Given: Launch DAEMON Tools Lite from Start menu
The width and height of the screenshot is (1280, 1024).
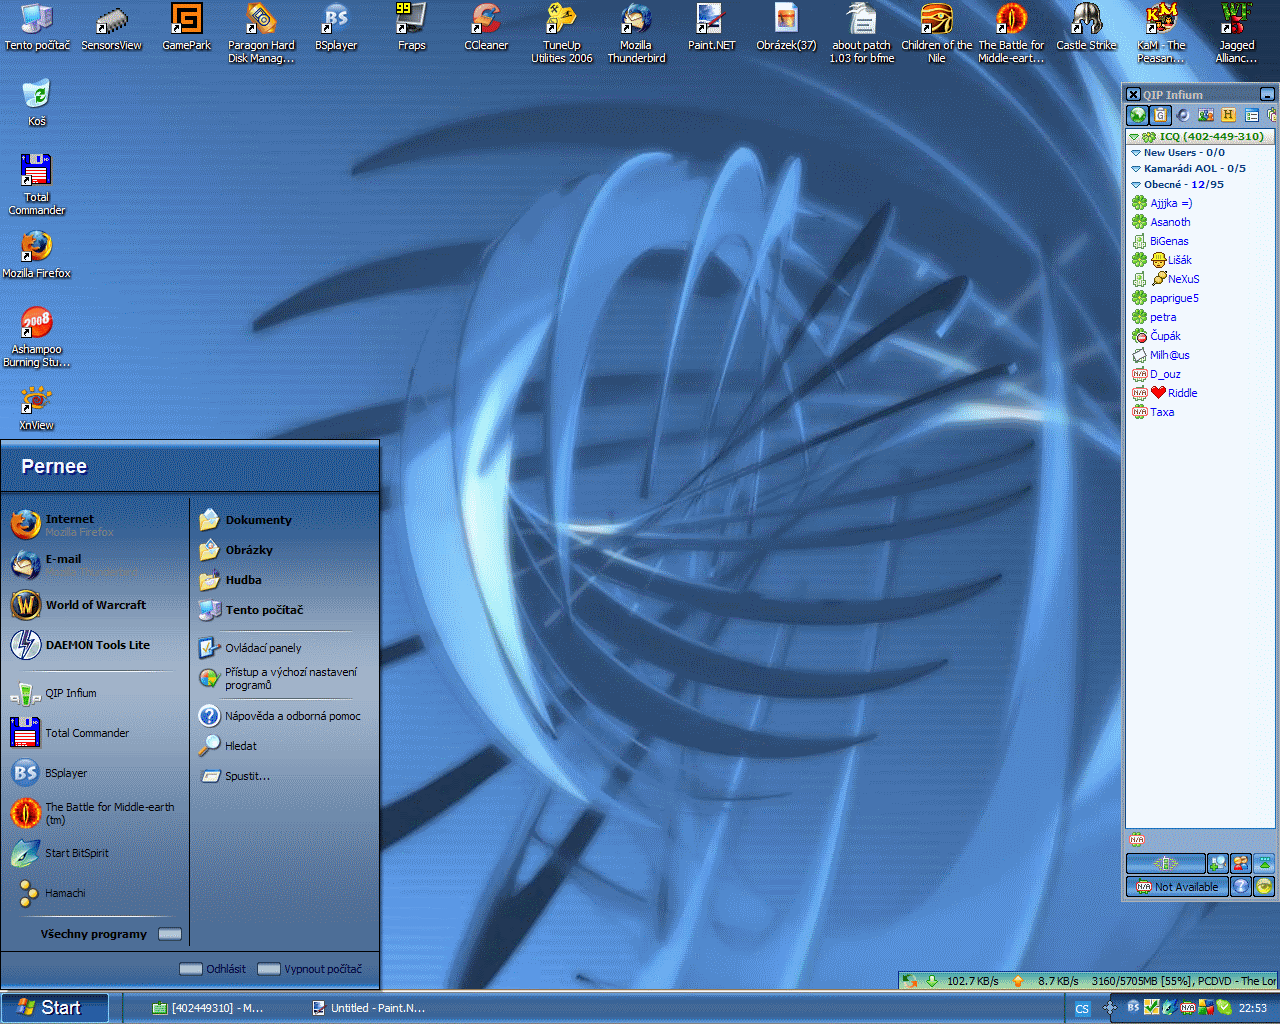Looking at the screenshot, I should click(x=97, y=645).
